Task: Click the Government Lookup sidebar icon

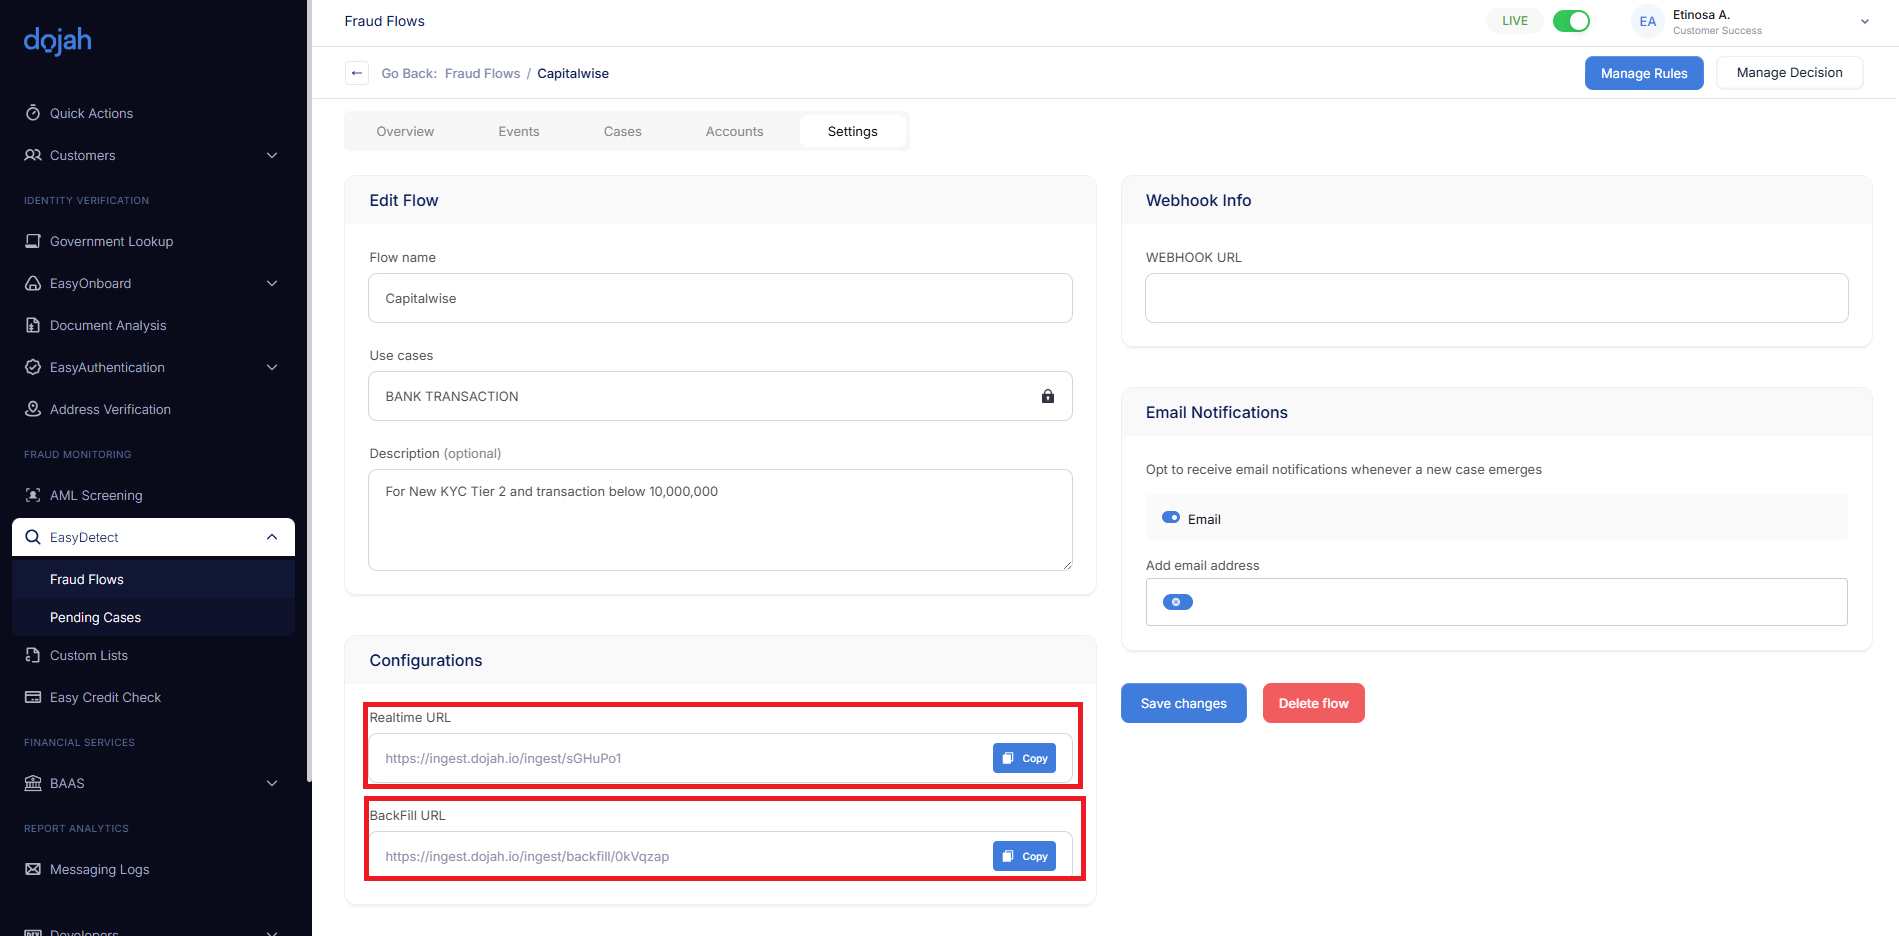Action: pos(33,241)
